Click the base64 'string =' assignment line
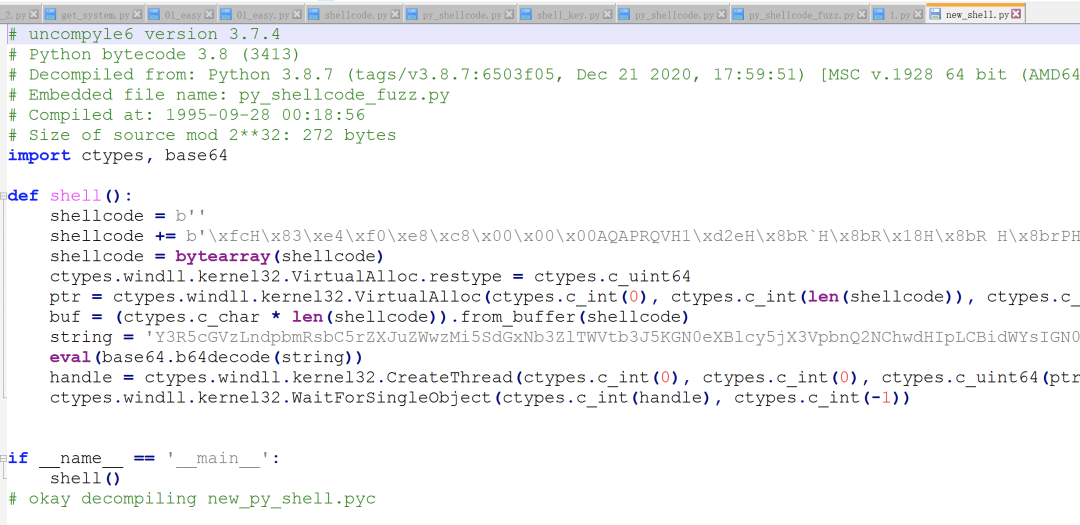Screen dimensions: 1080x525 tap(565, 337)
